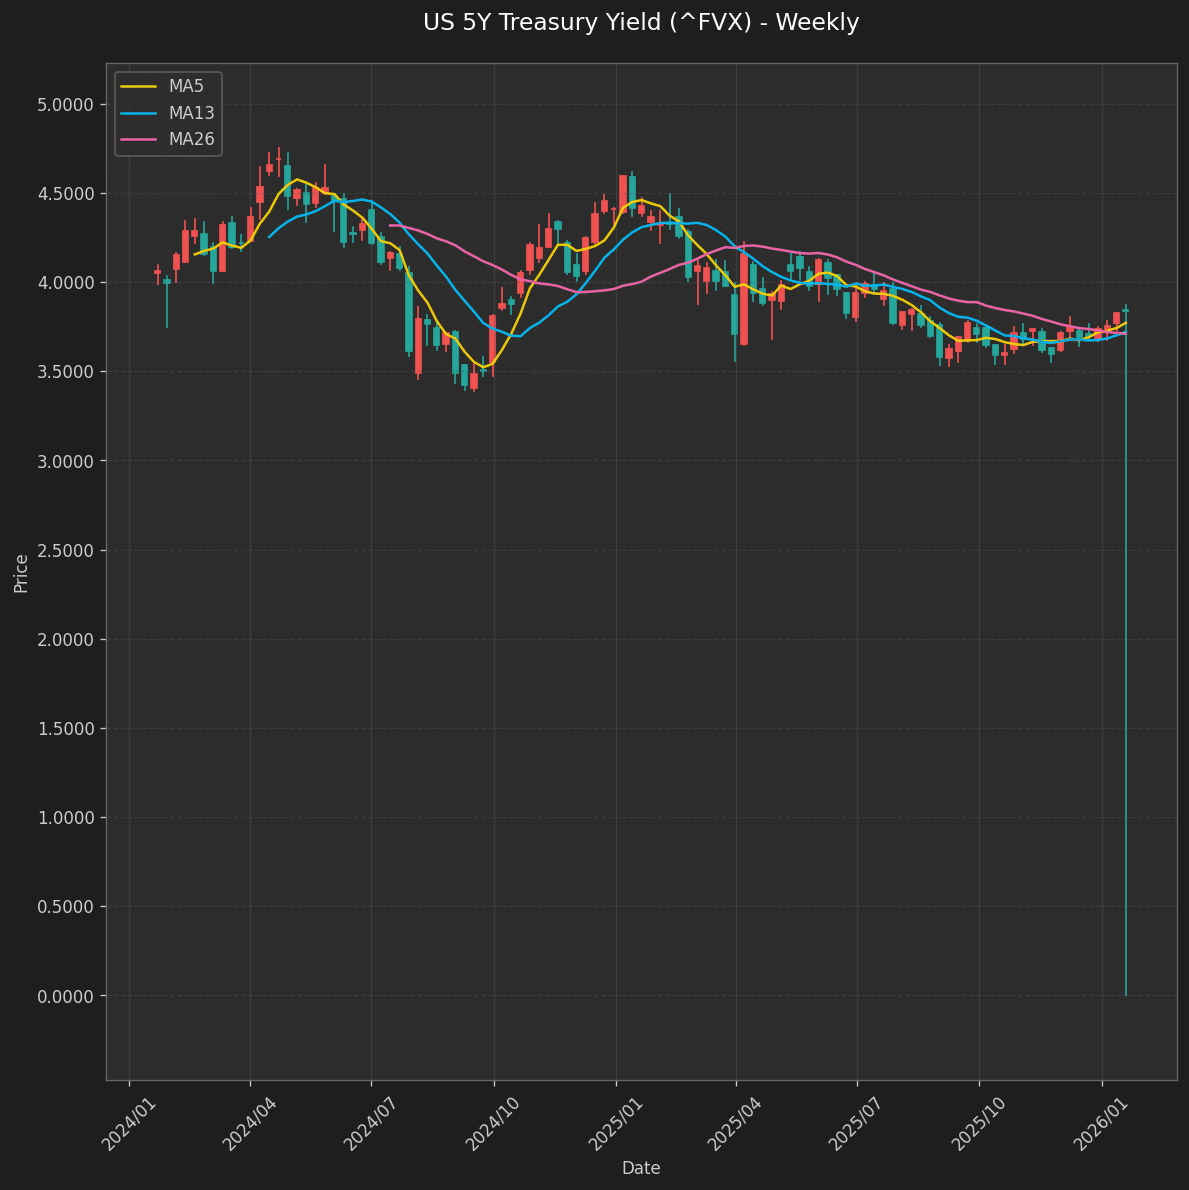Click the pink MA26 legend line sample
This screenshot has height=1190, width=1189.
tap(139, 139)
